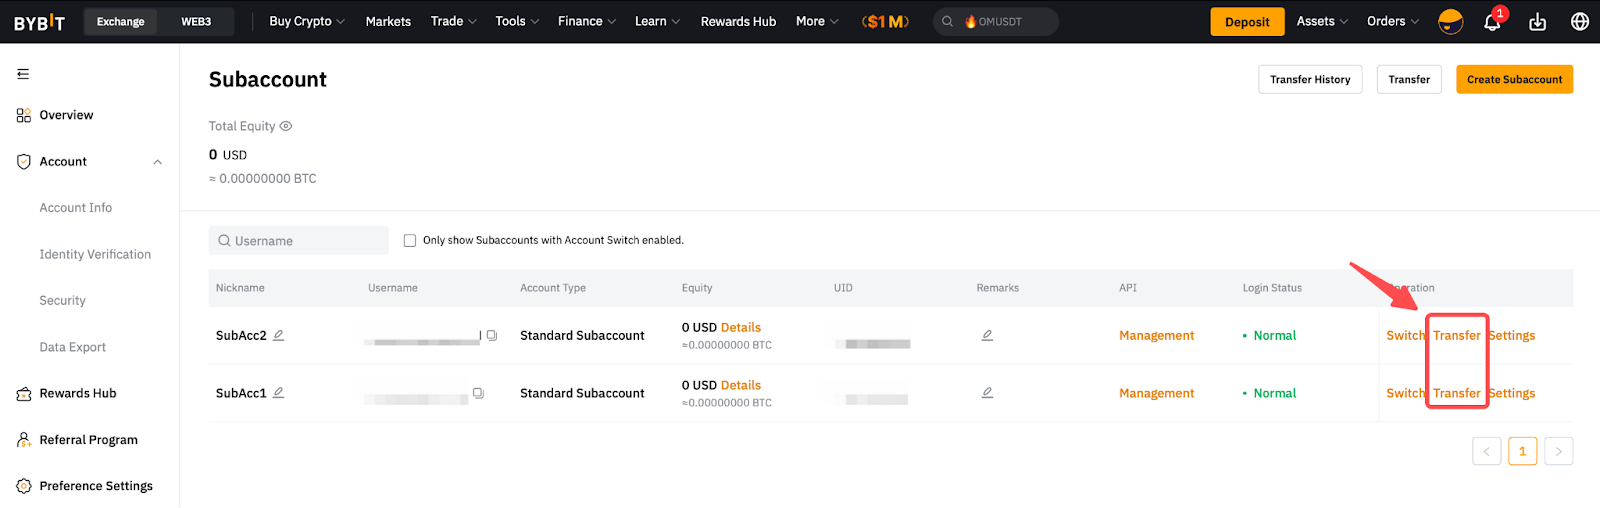Viewport: 1600px width, 508px height.
Task: Collapse the Account sidebar section
Action: click(x=157, y=162)
